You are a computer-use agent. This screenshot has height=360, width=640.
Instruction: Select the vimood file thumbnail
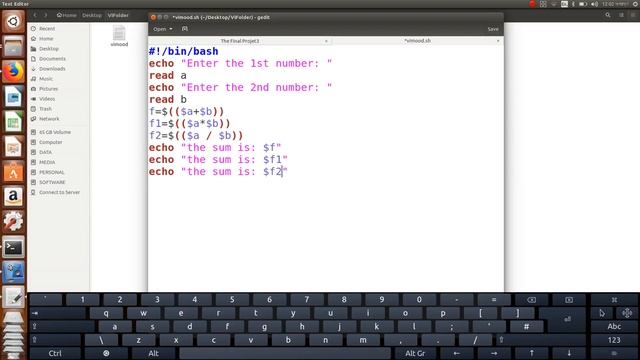coord(119,36)
